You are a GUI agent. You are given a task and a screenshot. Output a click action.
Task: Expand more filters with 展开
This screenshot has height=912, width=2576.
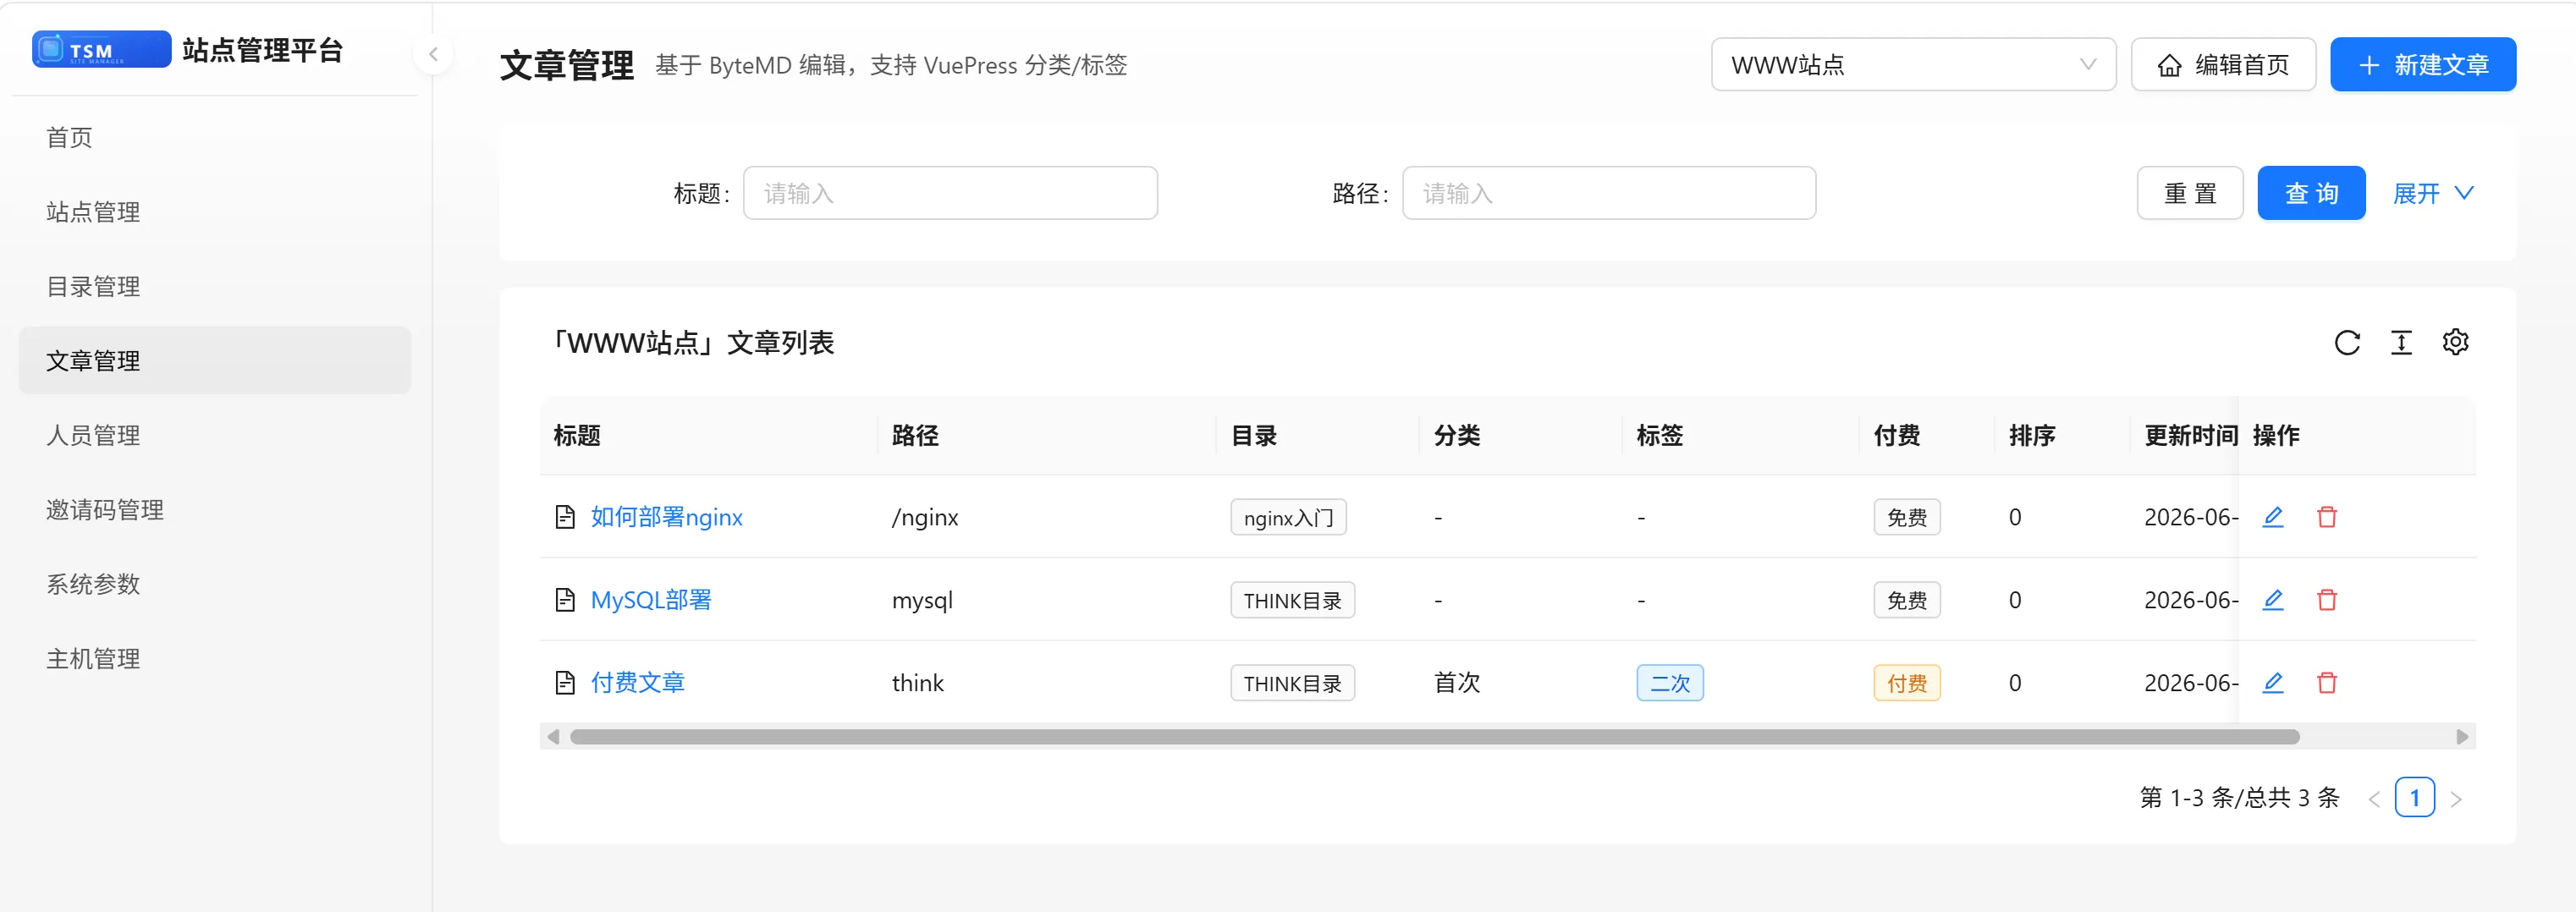[x=2433, y=193]
